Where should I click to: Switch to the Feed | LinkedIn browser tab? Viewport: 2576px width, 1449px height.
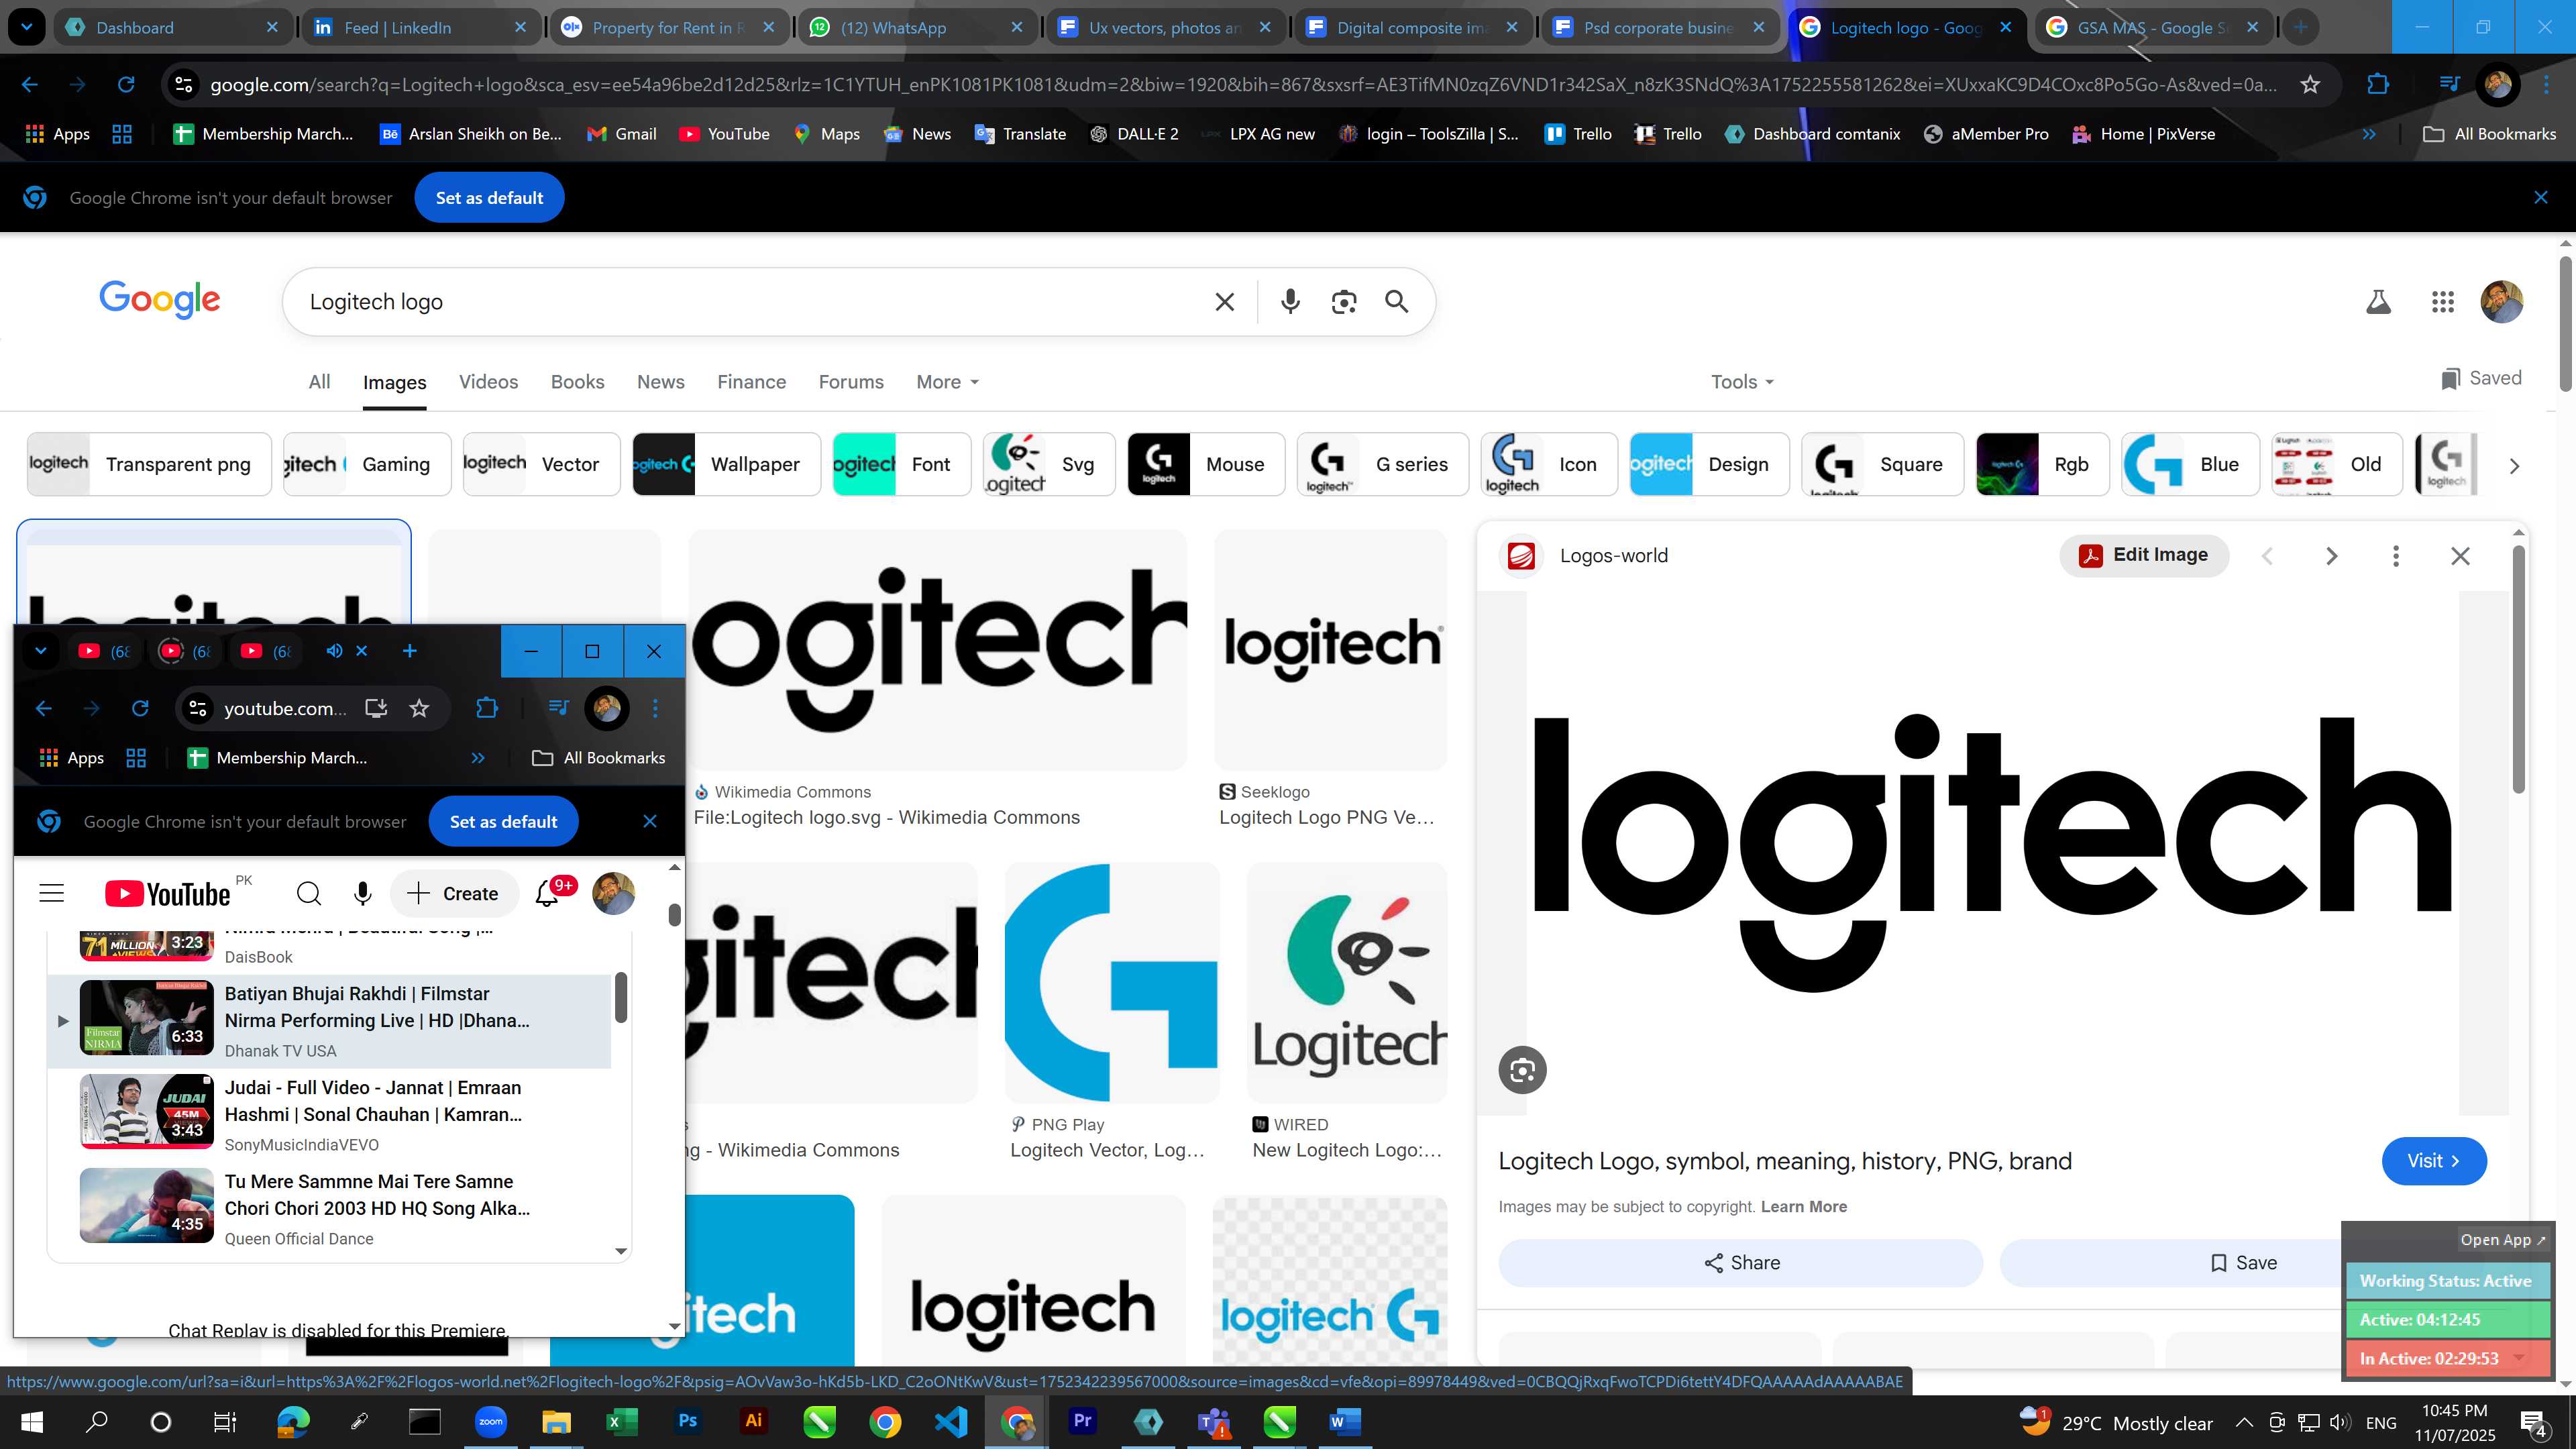420,28
